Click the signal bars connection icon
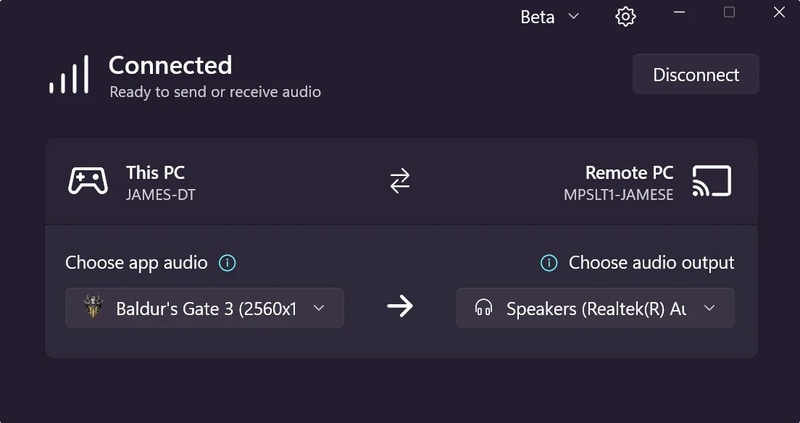The image size is (800, 423). coord(69,76)
